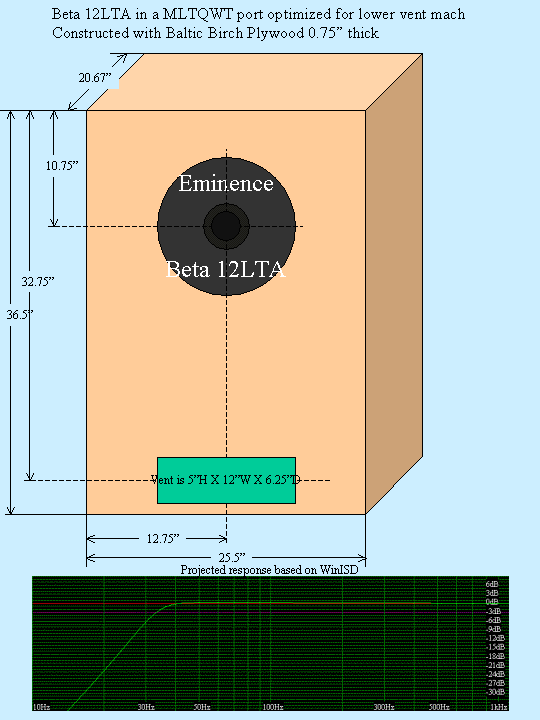Select the 25.5" overall width label

232,557
